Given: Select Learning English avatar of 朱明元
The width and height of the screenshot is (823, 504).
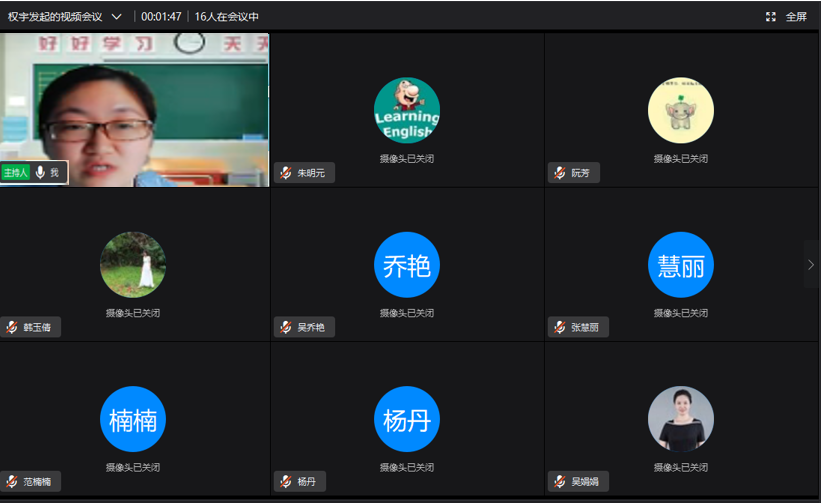Looking at the screenshot, I should pos(407,111).
